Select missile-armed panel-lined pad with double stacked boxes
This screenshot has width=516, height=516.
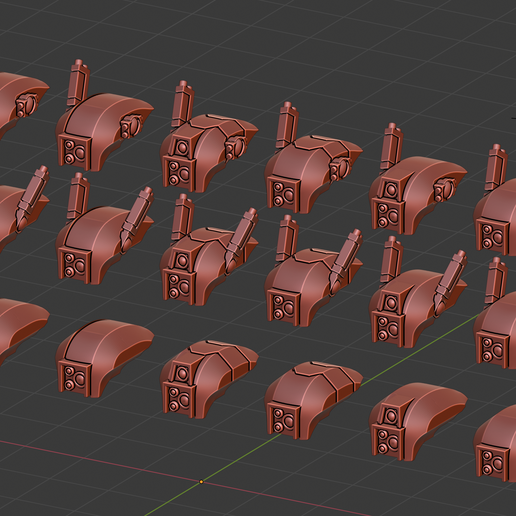click(209, 250)
